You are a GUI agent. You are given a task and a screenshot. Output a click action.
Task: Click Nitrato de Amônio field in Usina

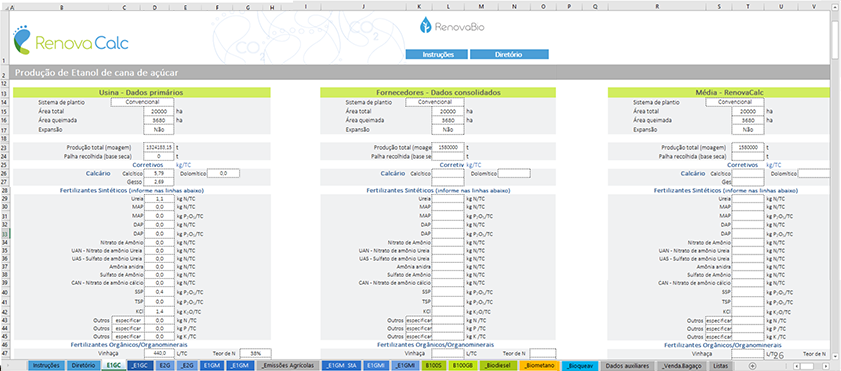pyautogui.click(x=159, y=243)
